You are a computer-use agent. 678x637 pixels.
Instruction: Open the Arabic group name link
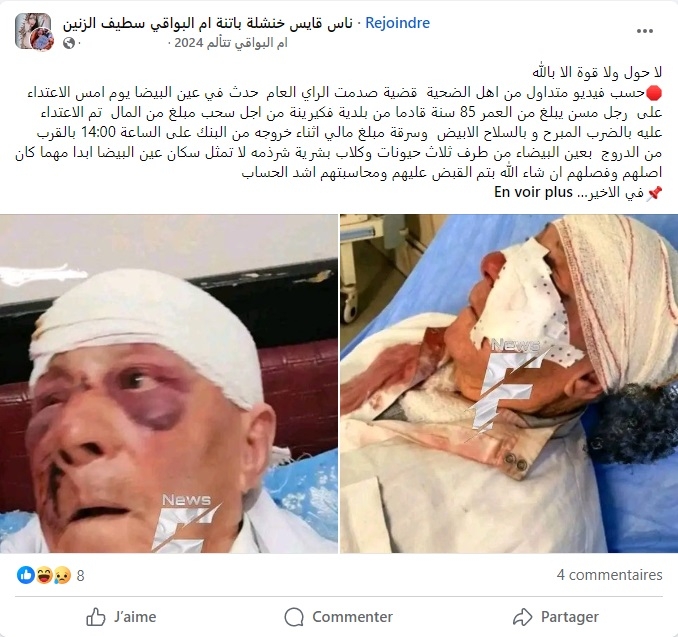pos(208,23)
